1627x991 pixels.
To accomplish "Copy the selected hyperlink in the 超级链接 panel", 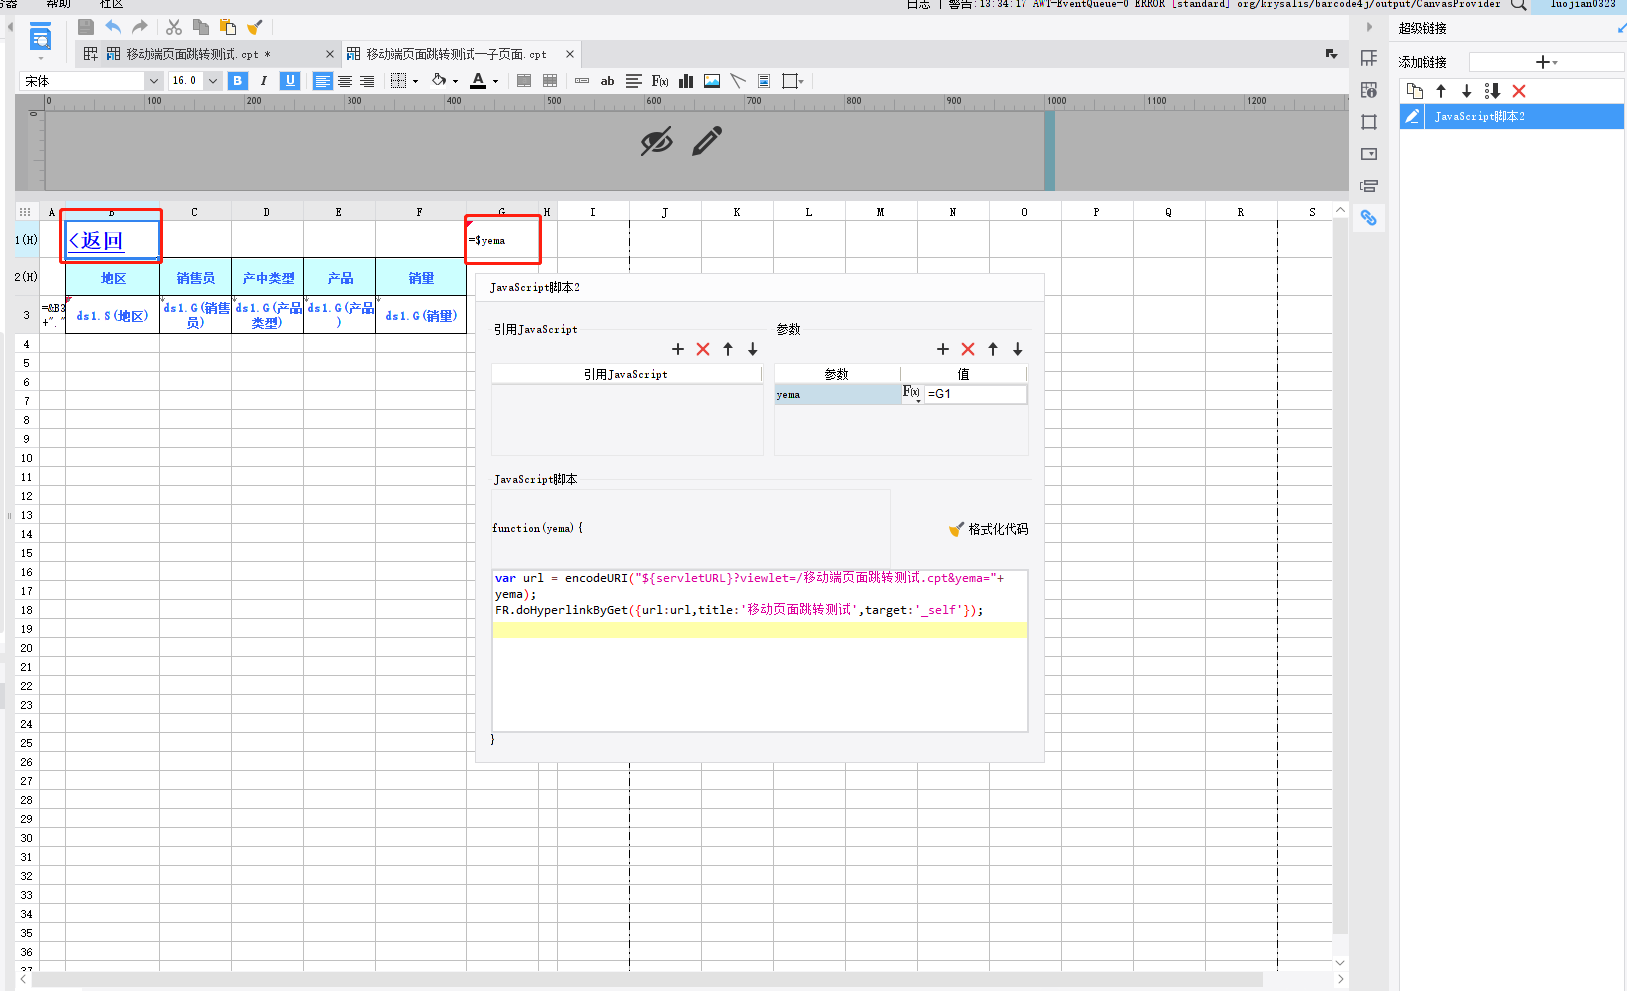I will (1414, 91).
